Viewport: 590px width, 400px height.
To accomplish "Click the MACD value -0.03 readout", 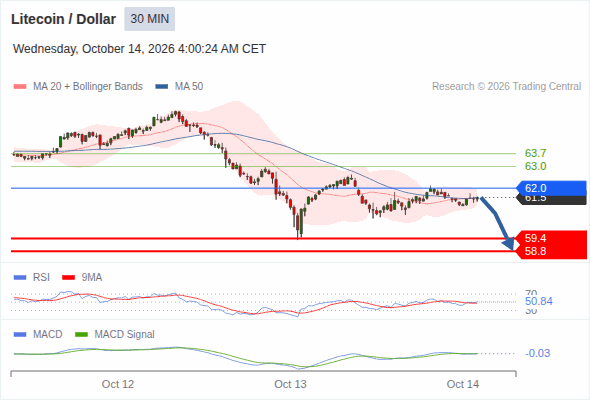I will point(537,353).
